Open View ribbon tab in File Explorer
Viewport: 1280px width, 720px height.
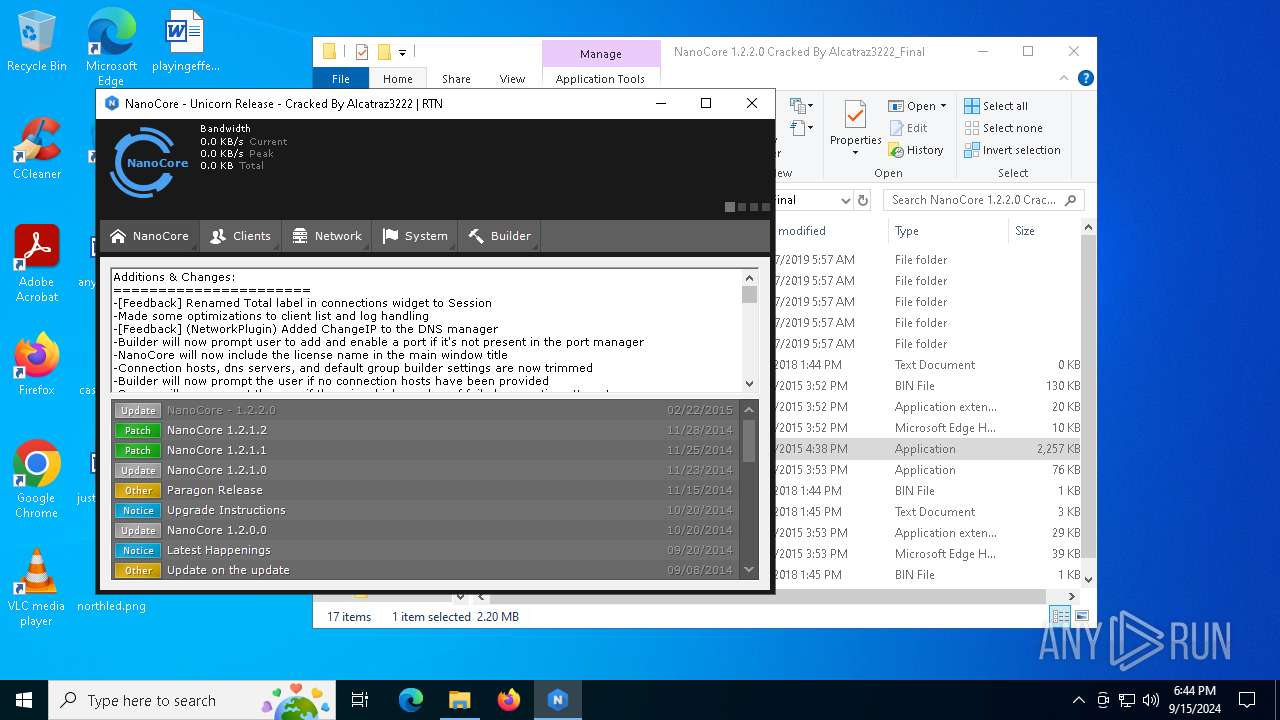point(512,79)
